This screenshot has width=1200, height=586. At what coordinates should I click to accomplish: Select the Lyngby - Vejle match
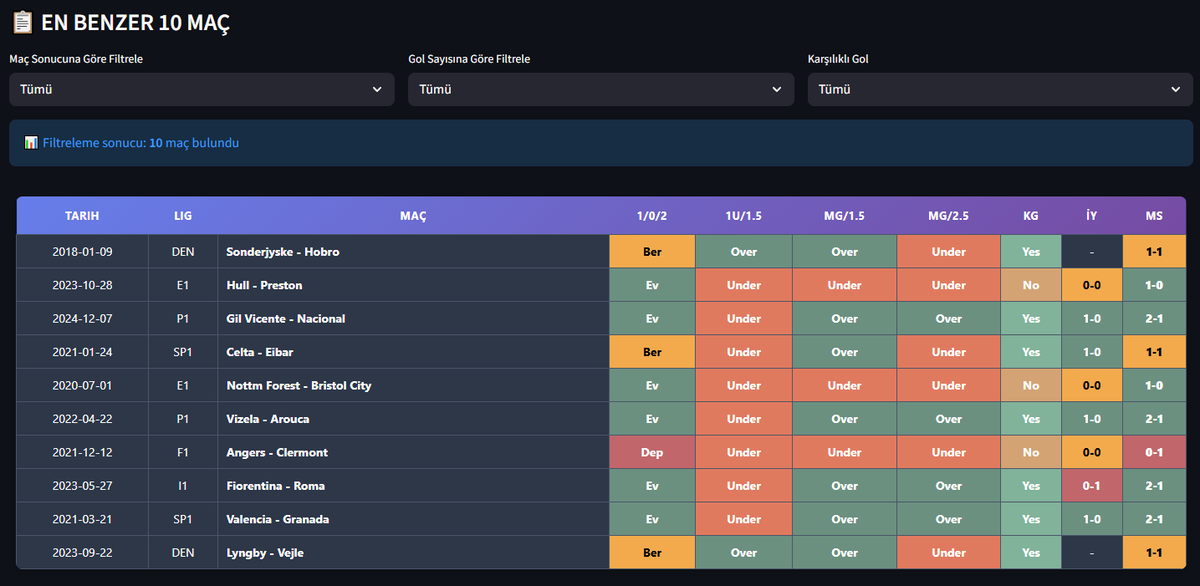pyautogui.click(x=265, y=553)
